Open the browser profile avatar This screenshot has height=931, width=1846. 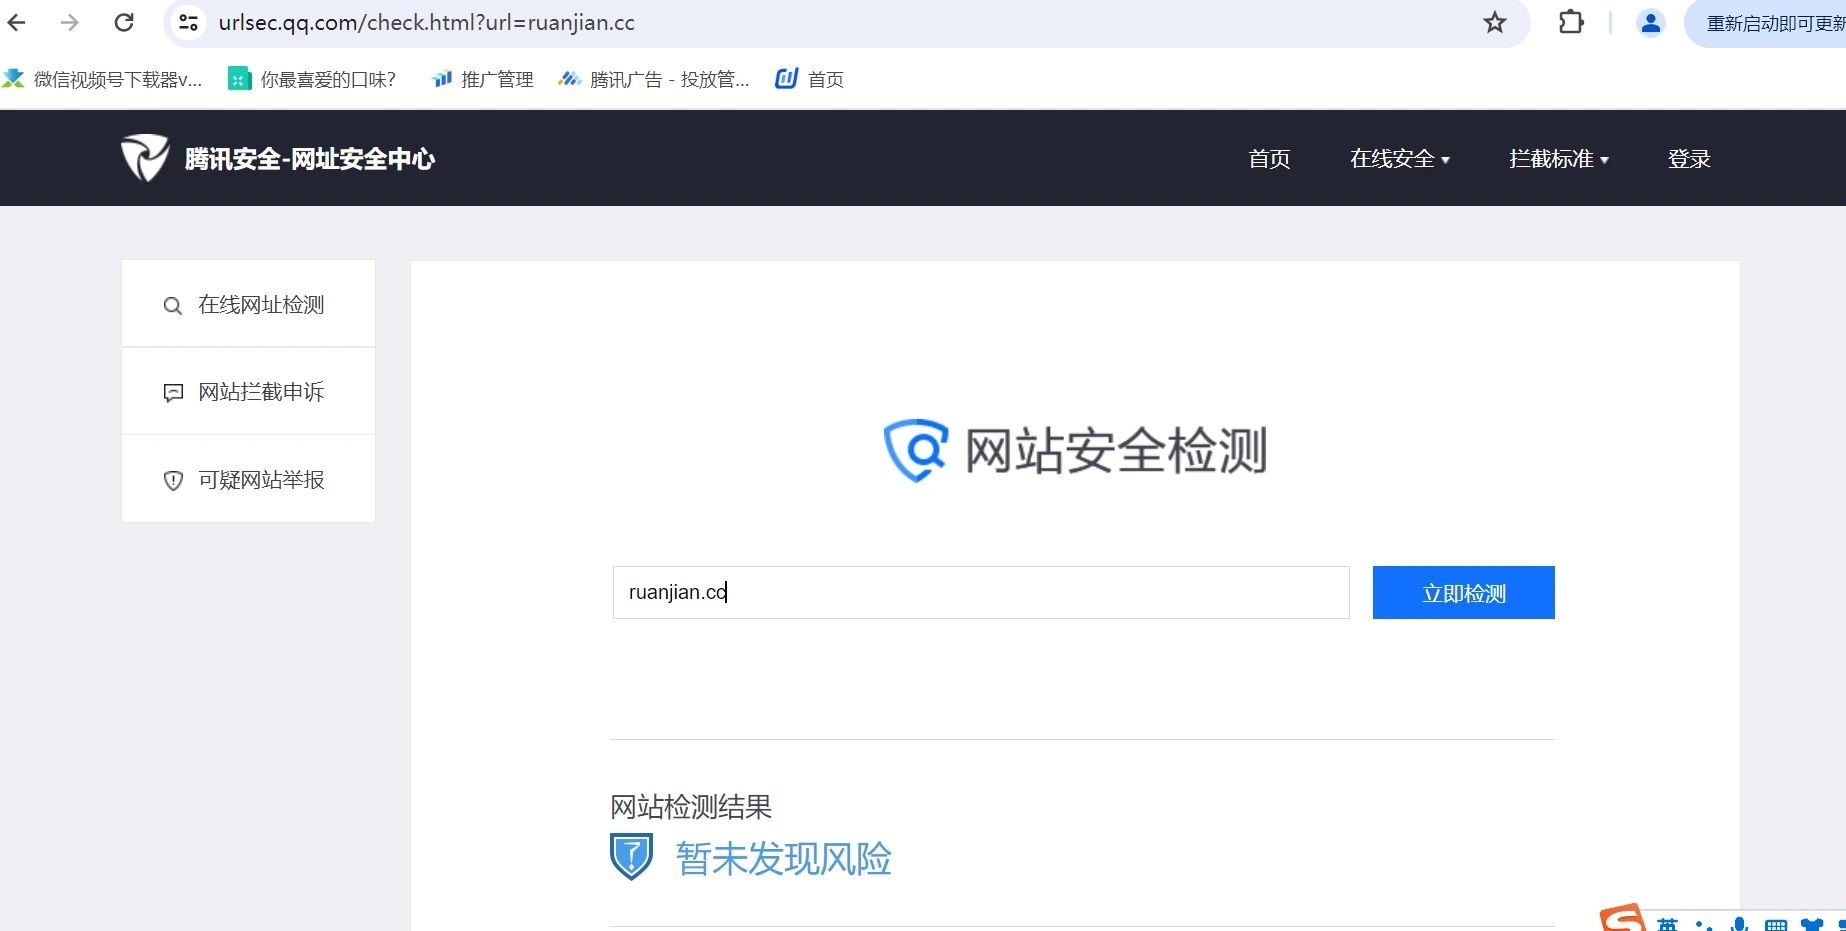[1650, 22]
